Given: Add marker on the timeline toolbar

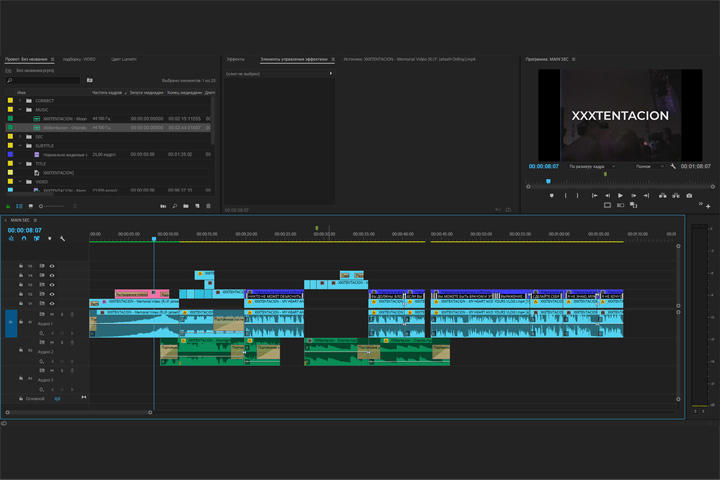Looking at the screenshot, I should coord(50,239).
